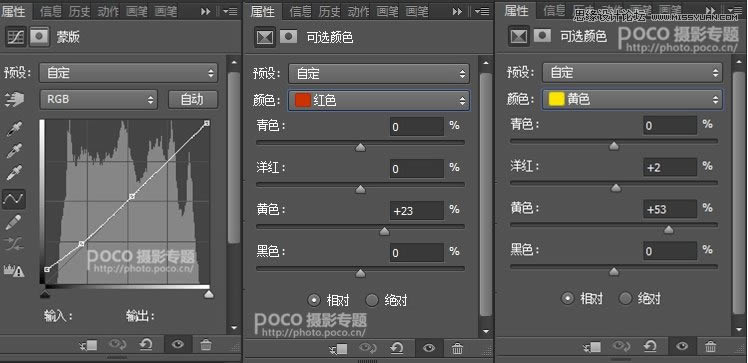Expand hidden tabs arrows in curves panel
The image size is (748, 363).
click(206, 11)
